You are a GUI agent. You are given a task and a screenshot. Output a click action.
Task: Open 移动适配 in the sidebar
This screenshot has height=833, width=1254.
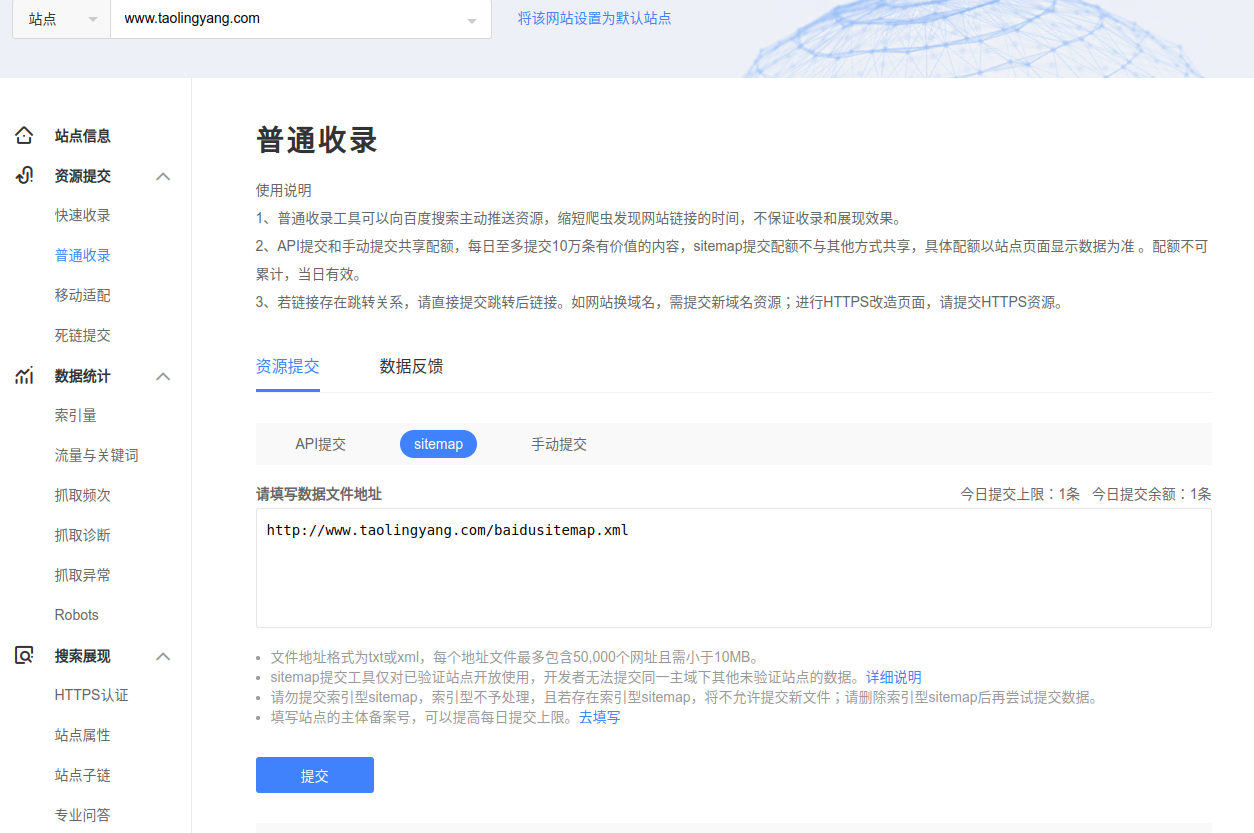(83, 296)
